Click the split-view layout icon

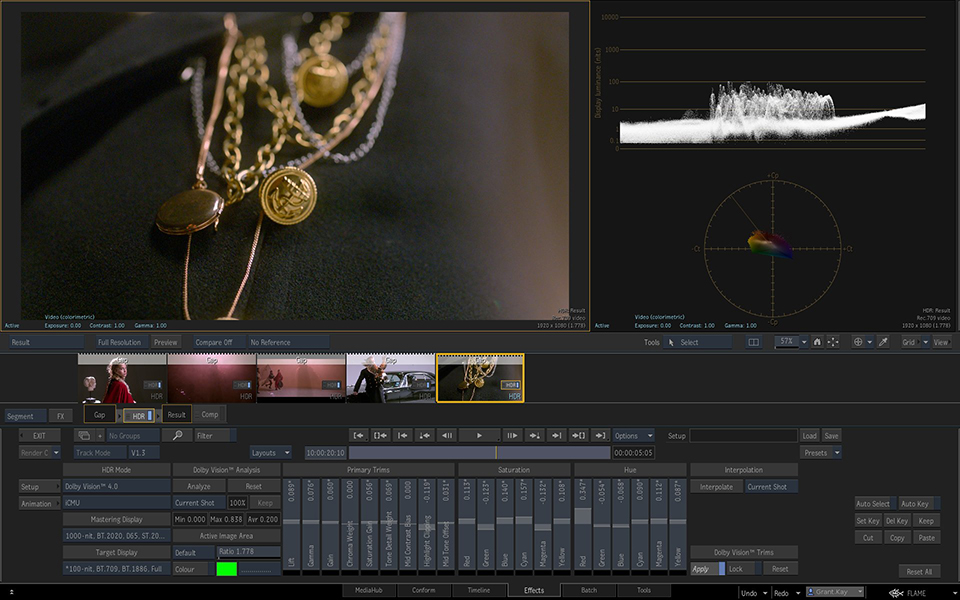coord(754,342)
